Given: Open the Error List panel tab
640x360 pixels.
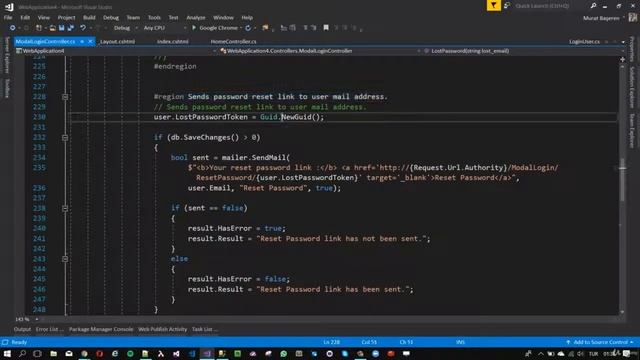Looking at the screenshot, I should [x=49, y=329].
